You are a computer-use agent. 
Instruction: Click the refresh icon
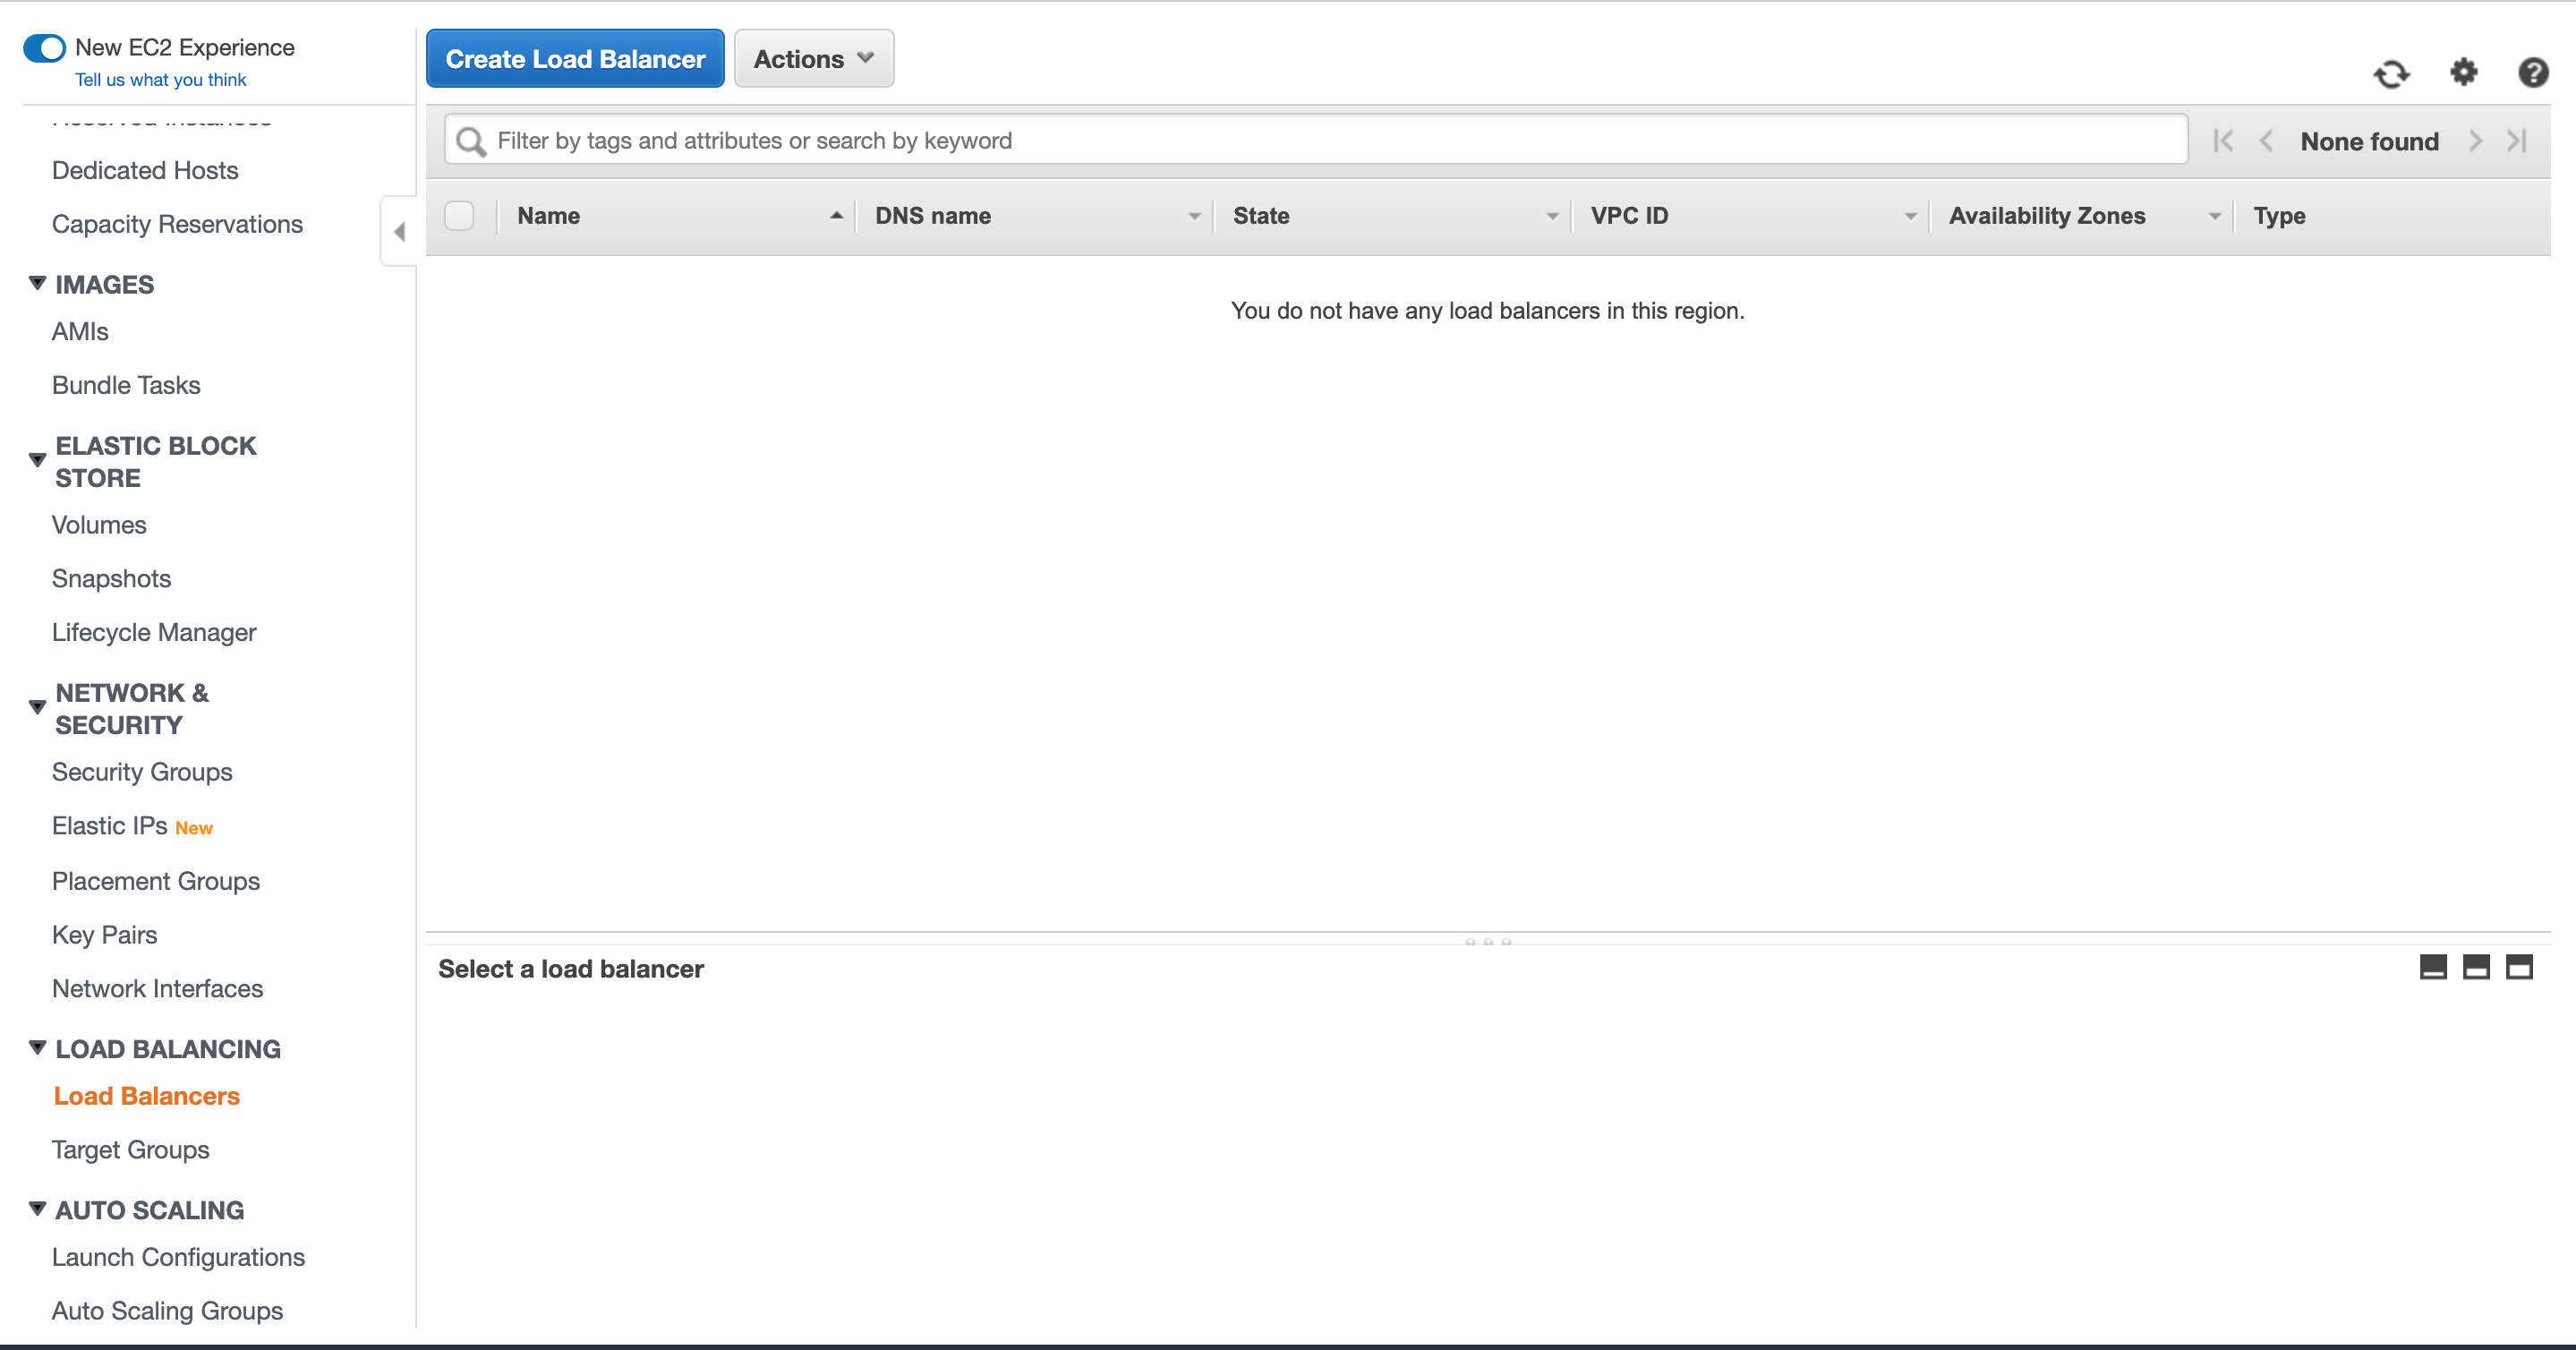[x=2391, y=74]
